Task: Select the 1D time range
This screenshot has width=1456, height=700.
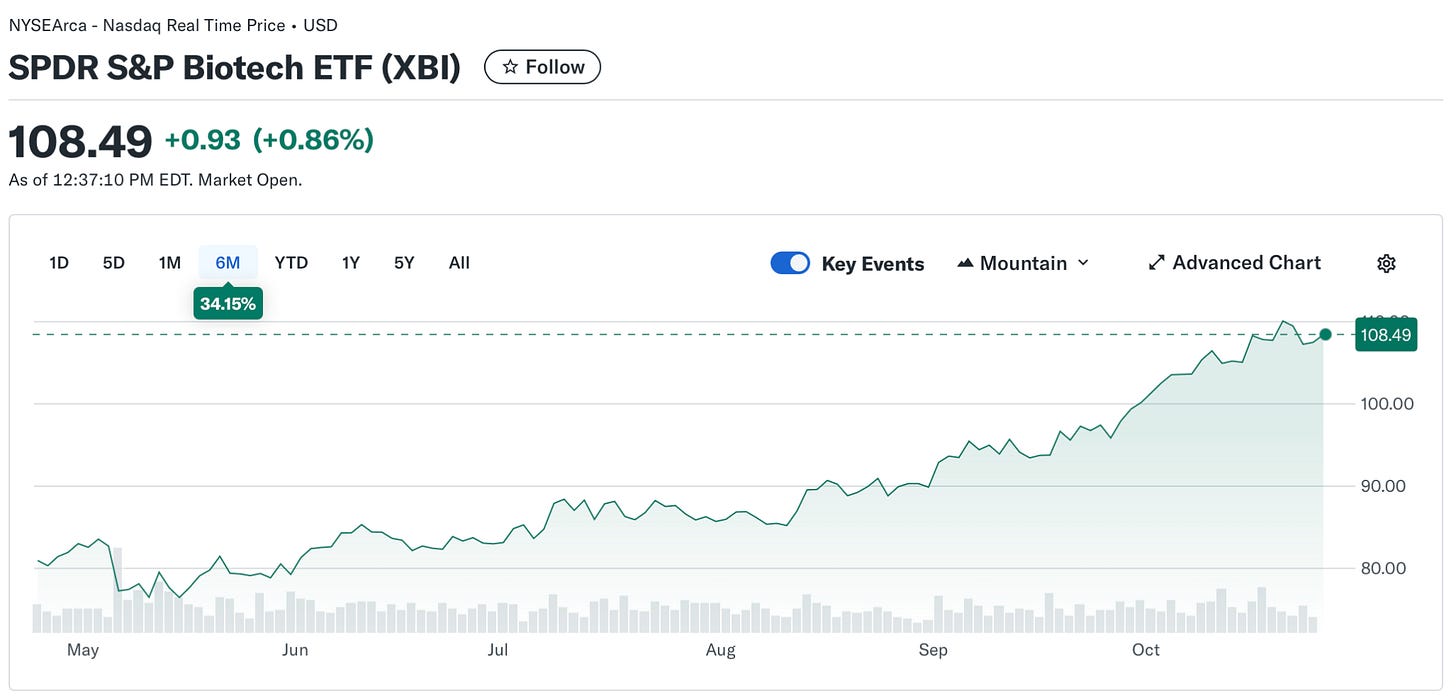Action: pos(59,263)
